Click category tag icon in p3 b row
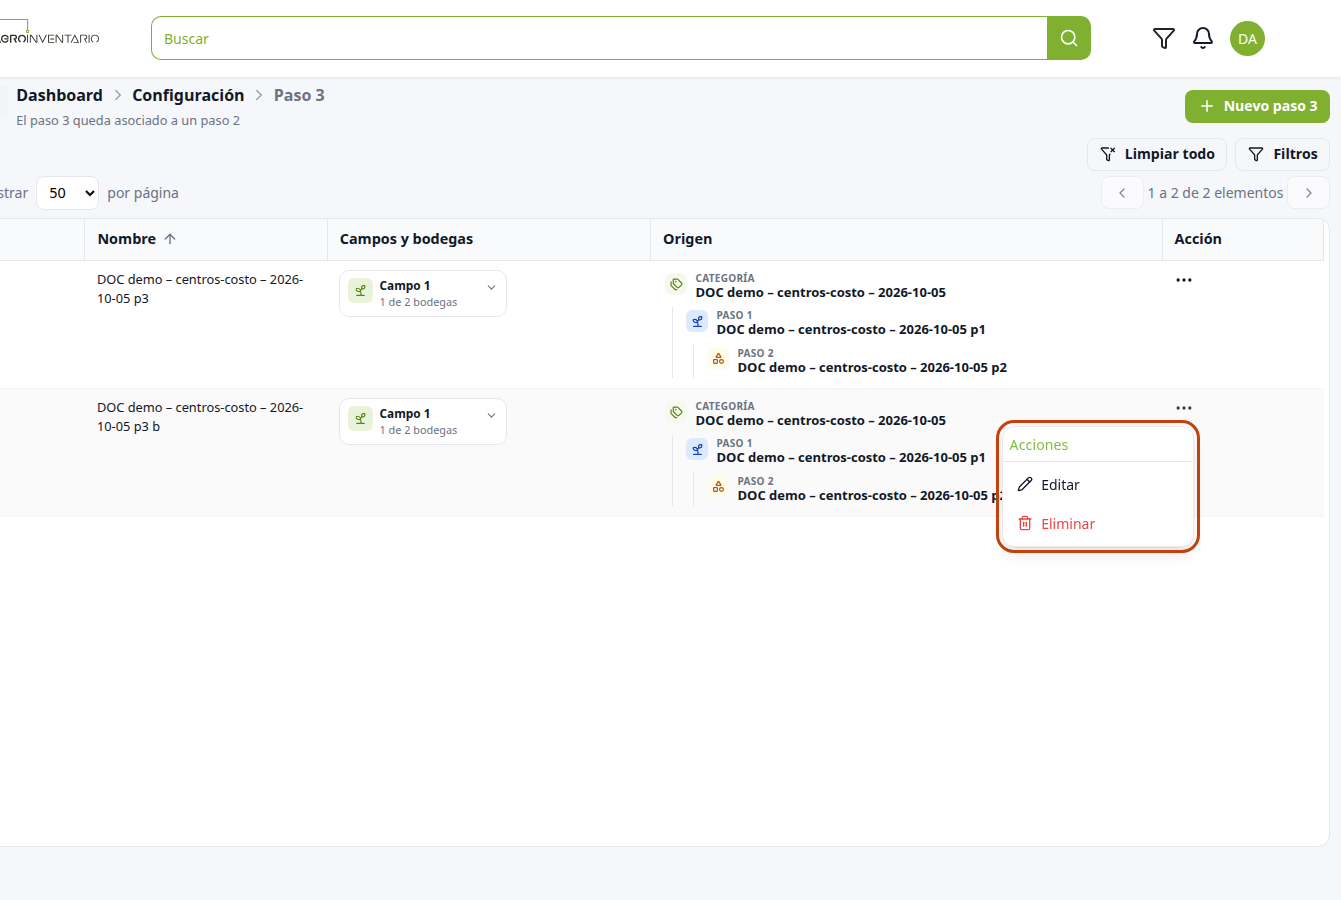This screenshot has width=1341, height=900. [x=676, y=413]
